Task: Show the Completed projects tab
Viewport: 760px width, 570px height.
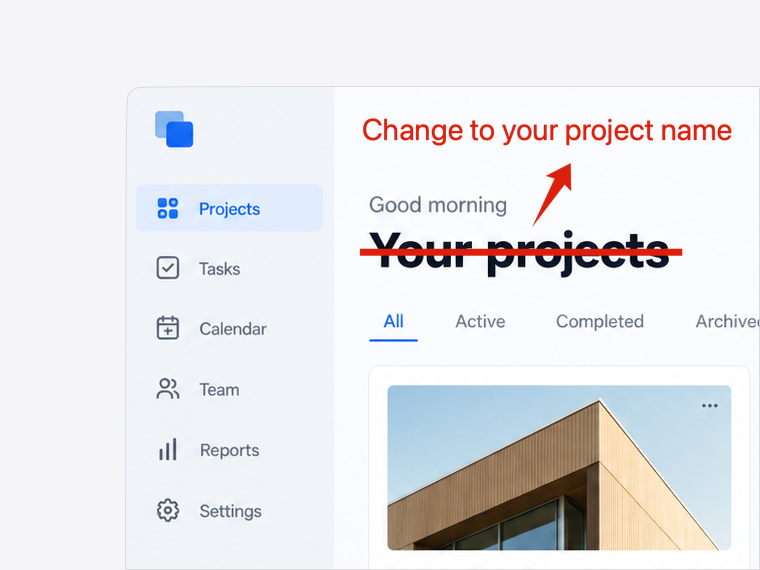Action: point(600,321)
